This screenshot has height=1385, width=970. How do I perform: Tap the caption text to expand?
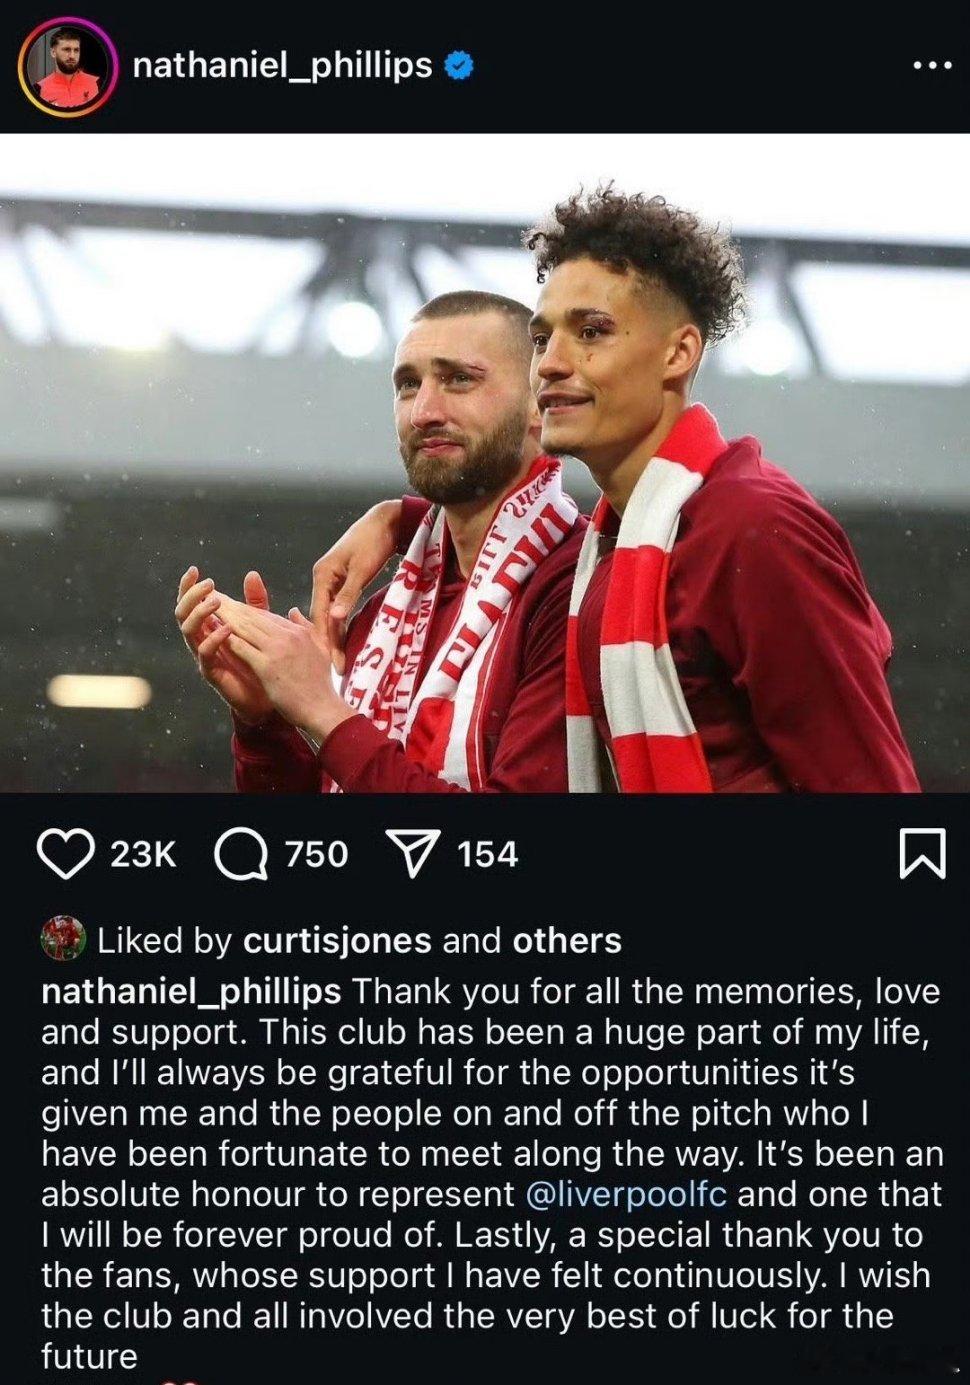(x=490, y=1174)
